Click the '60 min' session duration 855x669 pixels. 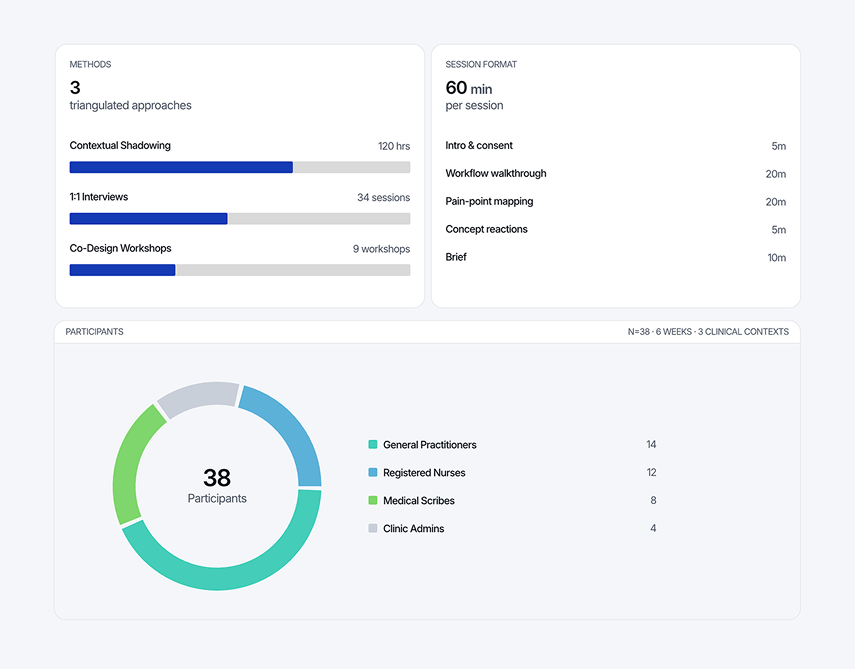[468, 88]
